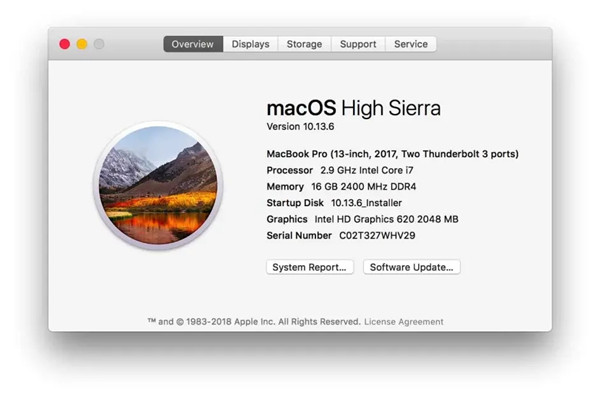
Task: Click the 16 GB 2400 MHz DDR4 memory value
Action: coord(364,186)
